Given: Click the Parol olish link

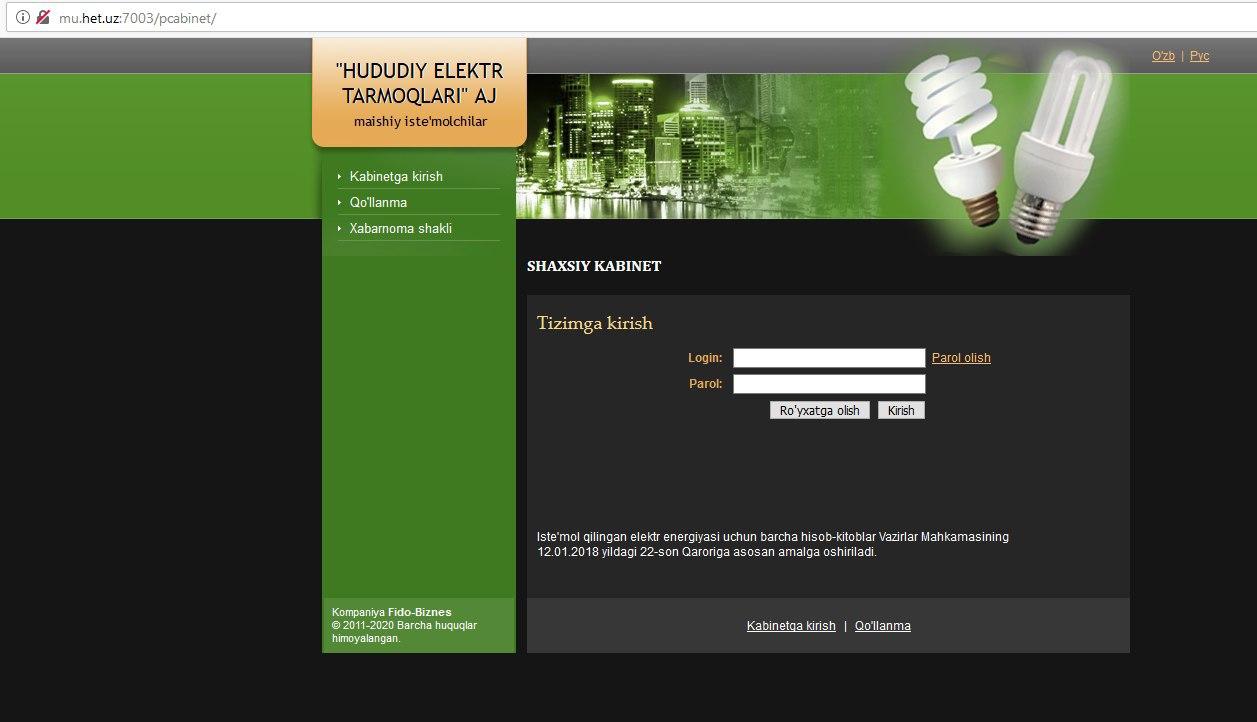Looking at the screenshot, I should point(961,358).
